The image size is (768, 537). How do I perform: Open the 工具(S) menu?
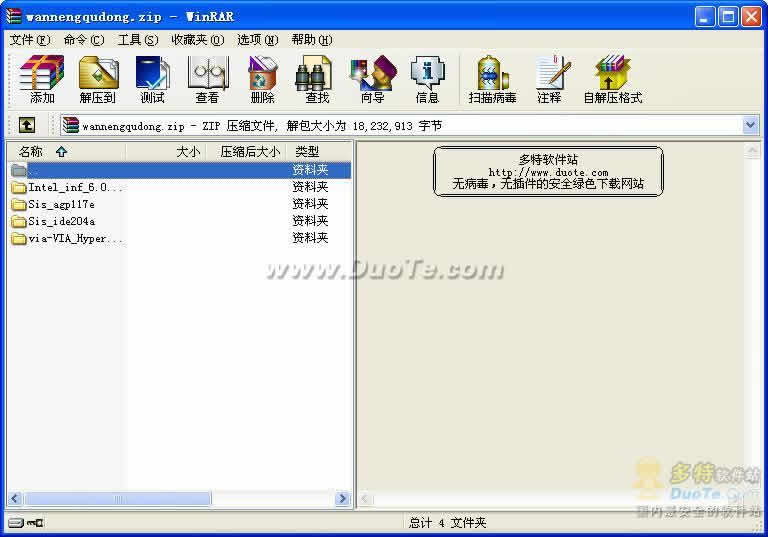pyautogui.click(x=138, y=40)
